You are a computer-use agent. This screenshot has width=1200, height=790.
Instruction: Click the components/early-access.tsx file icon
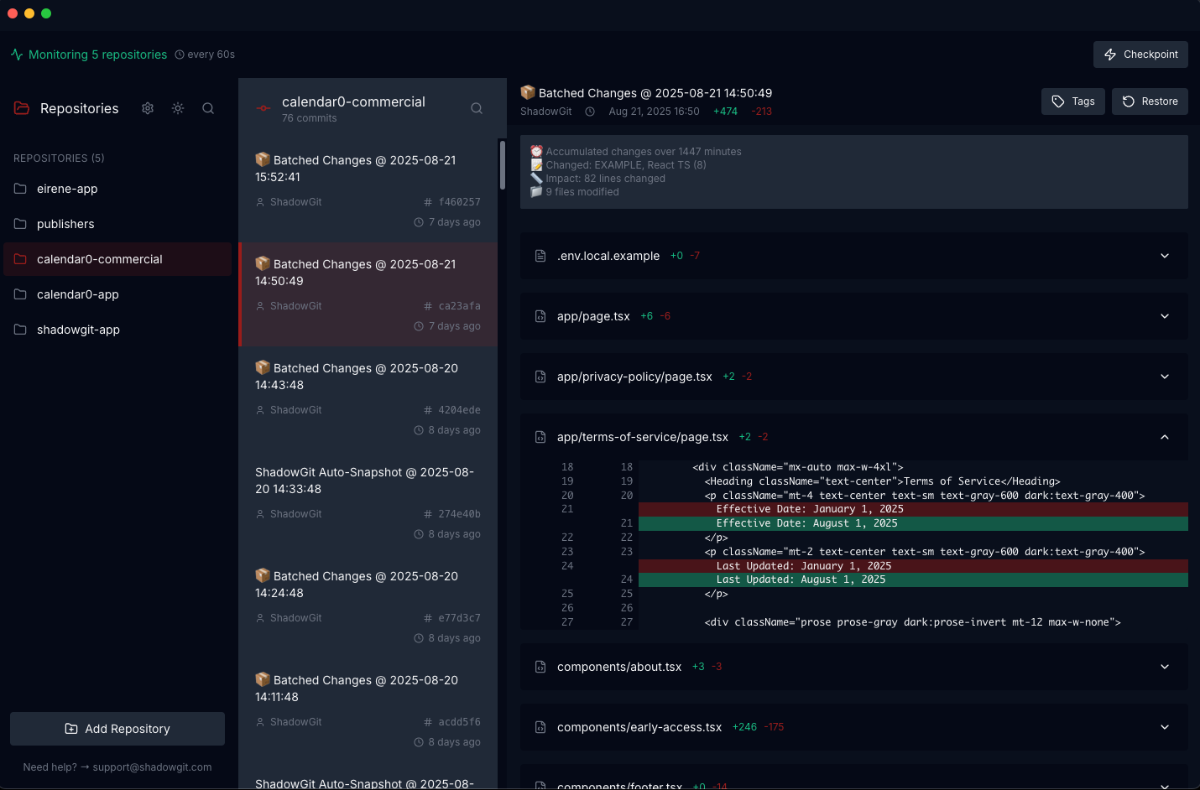pyautogui.click(x=541, y=727)
